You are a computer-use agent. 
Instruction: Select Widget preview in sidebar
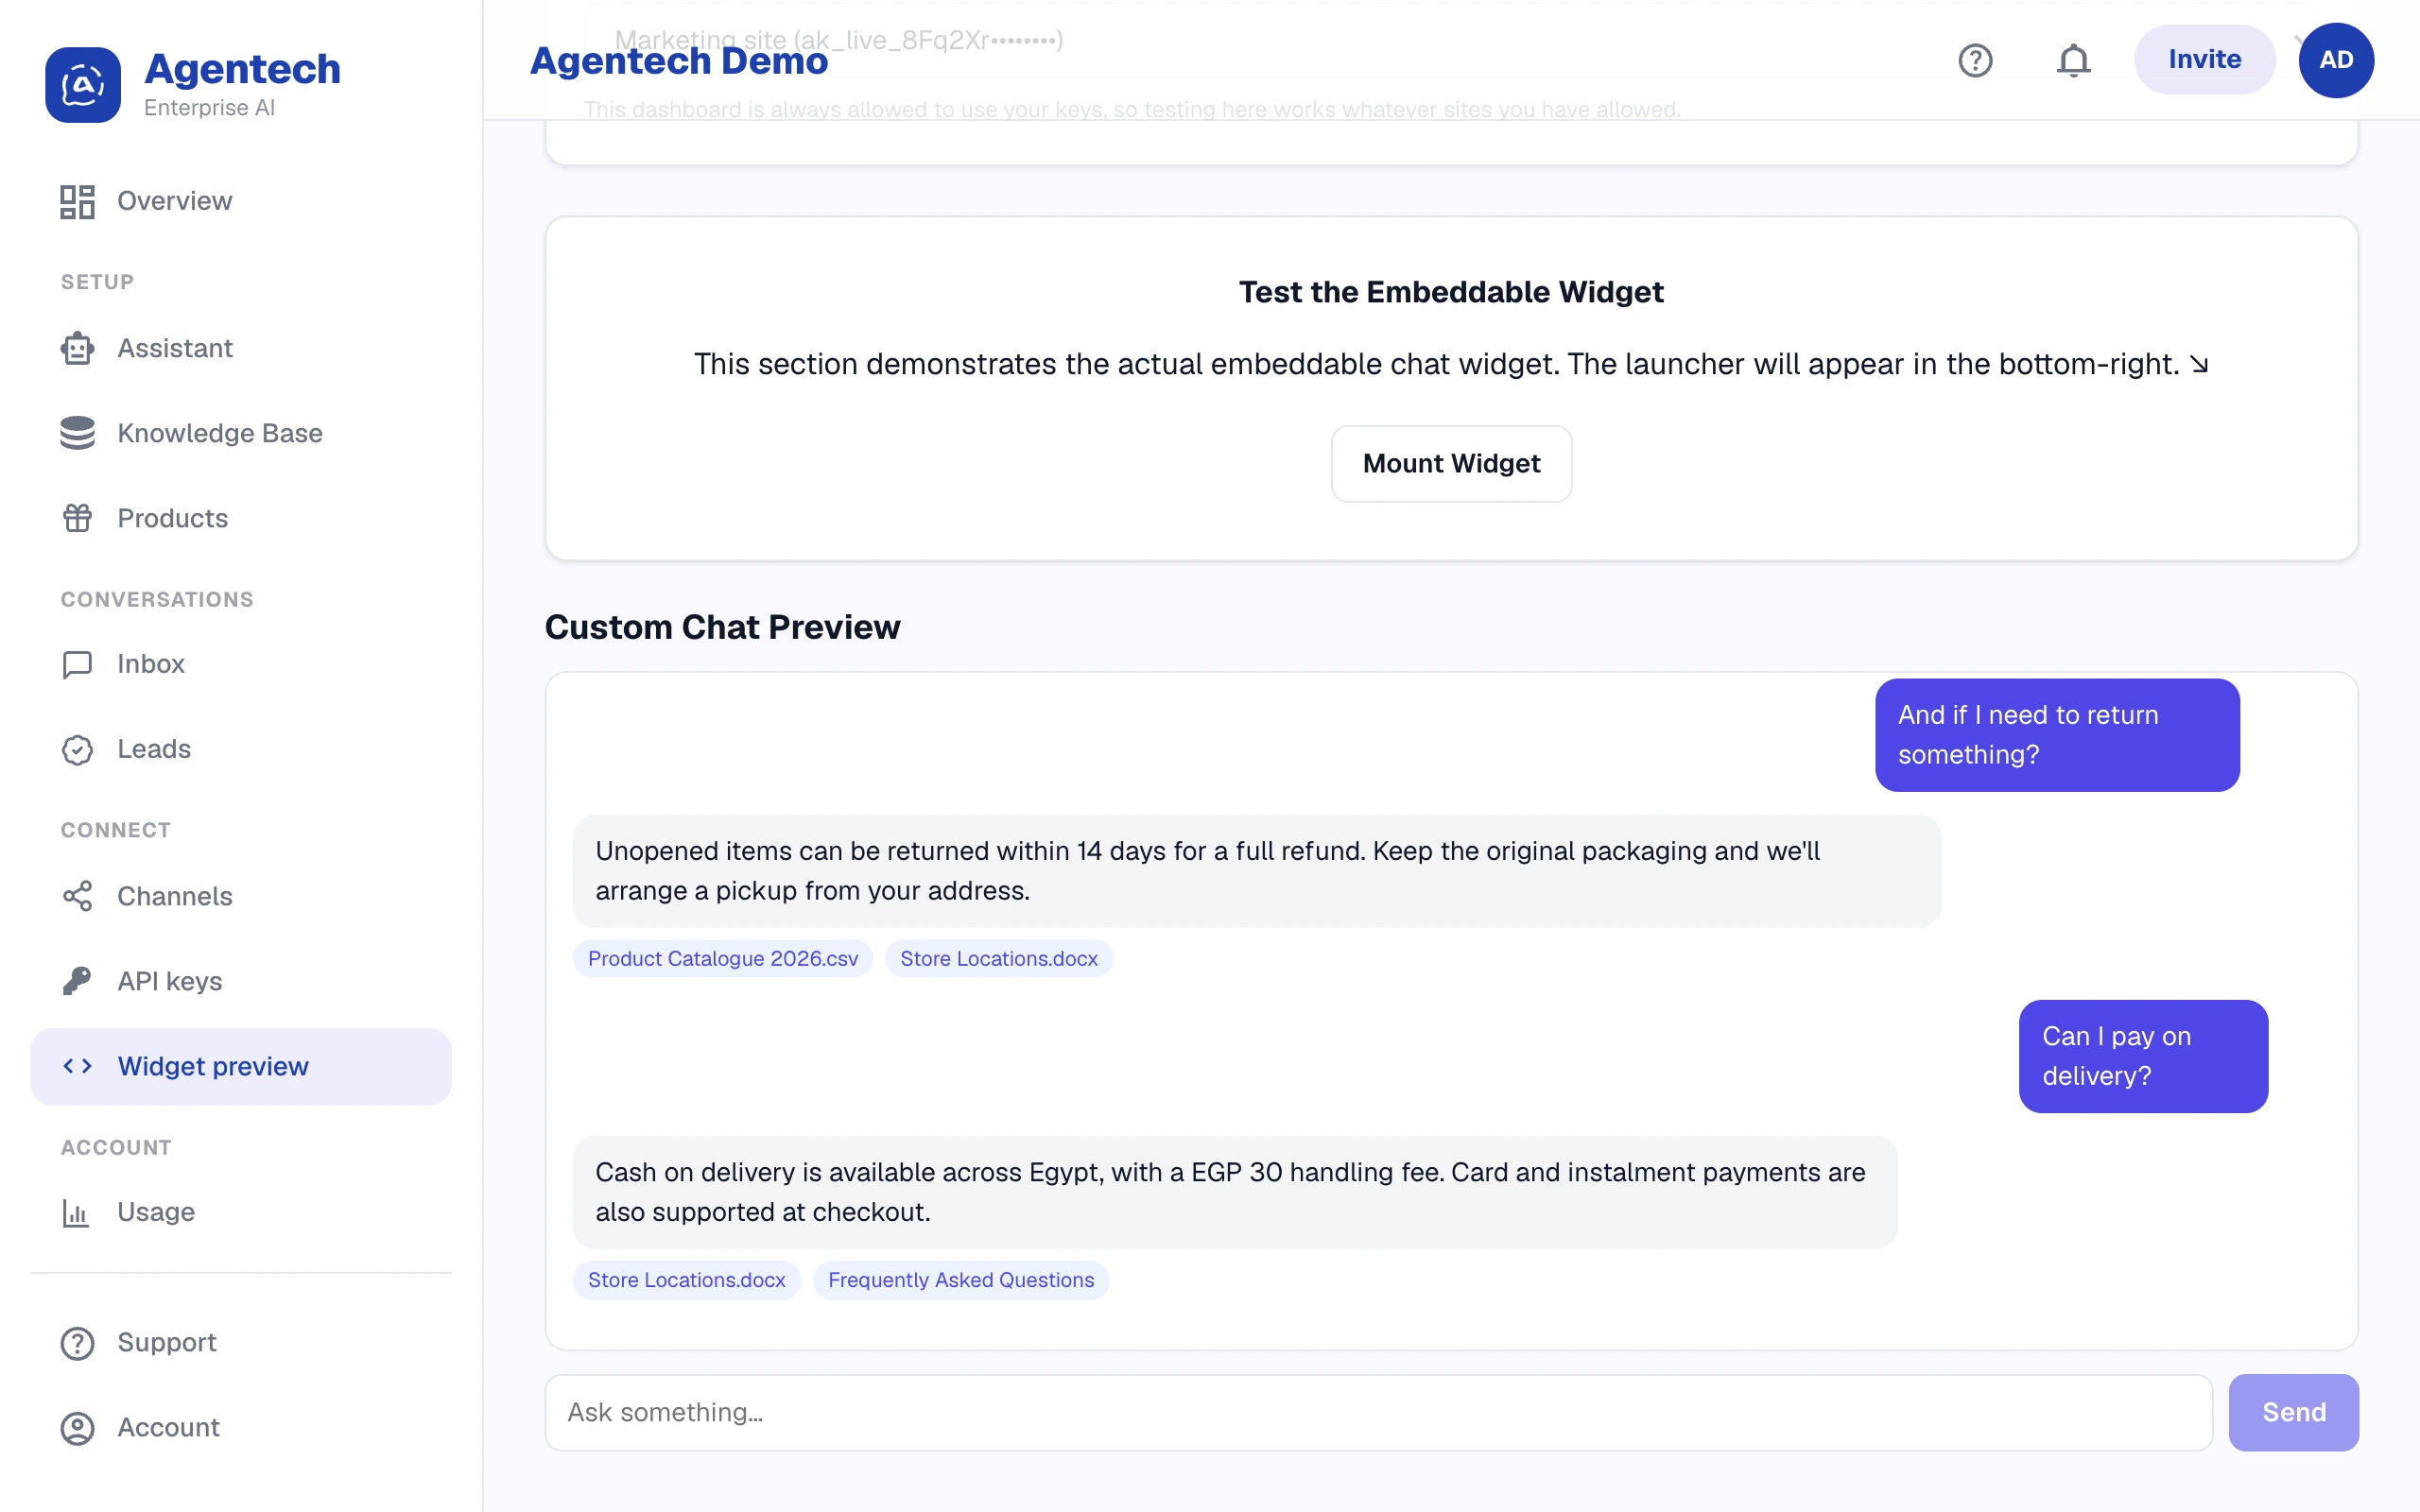(241, 1066)
